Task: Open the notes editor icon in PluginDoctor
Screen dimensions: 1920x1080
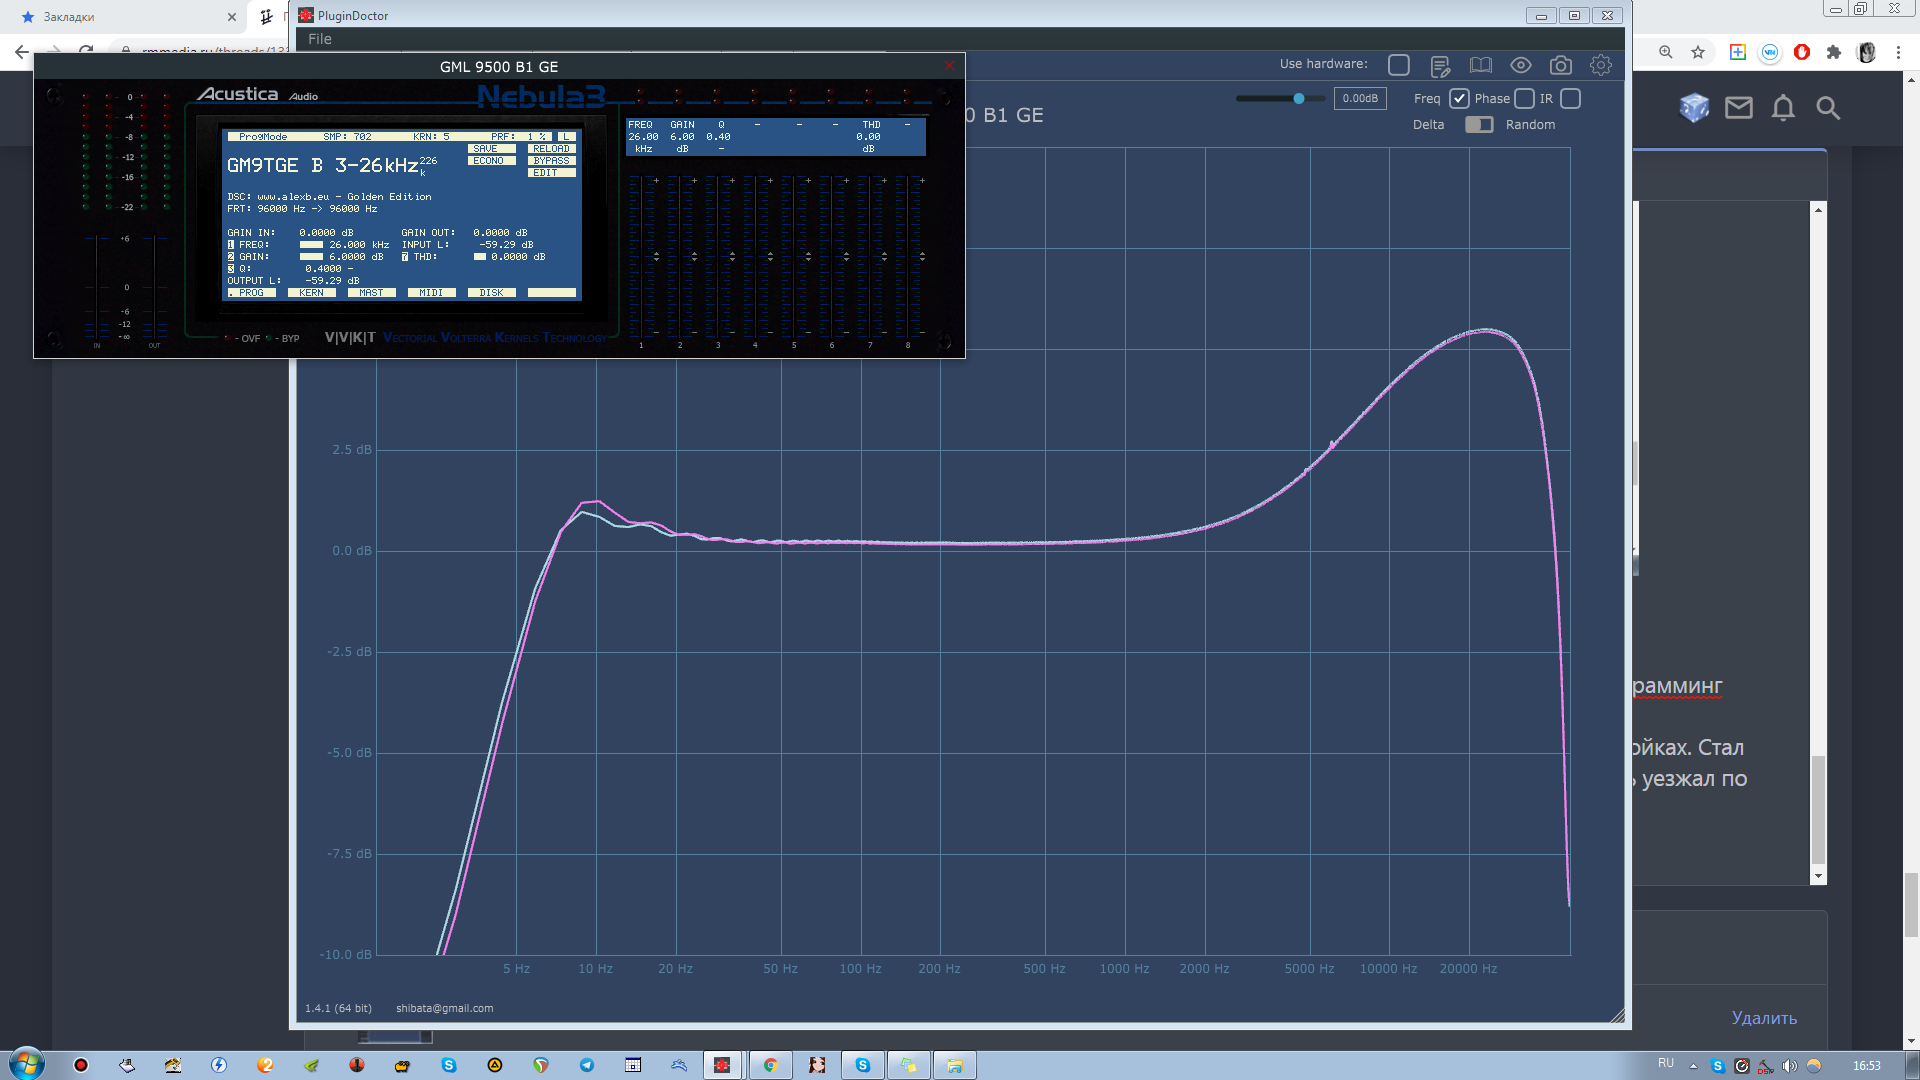Action: (1440, 66)
